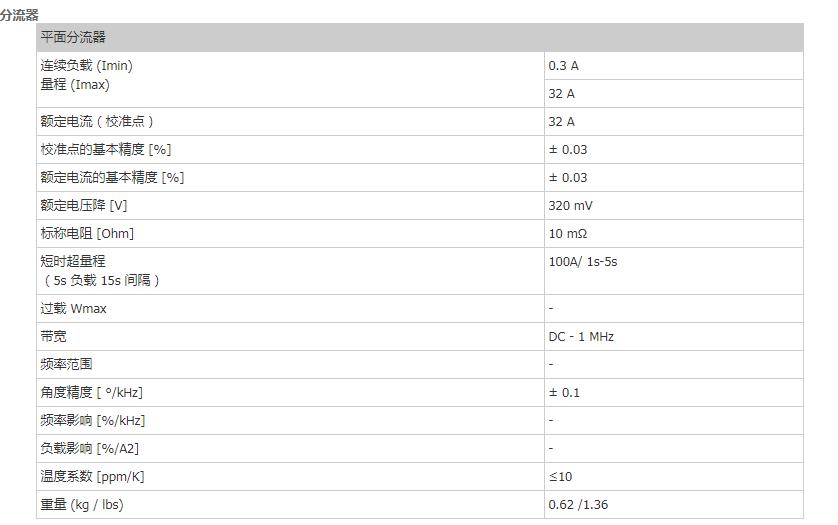Click the 频率范围 row label
The height and width of the screenshot is (525, 838).
(66, 365)
